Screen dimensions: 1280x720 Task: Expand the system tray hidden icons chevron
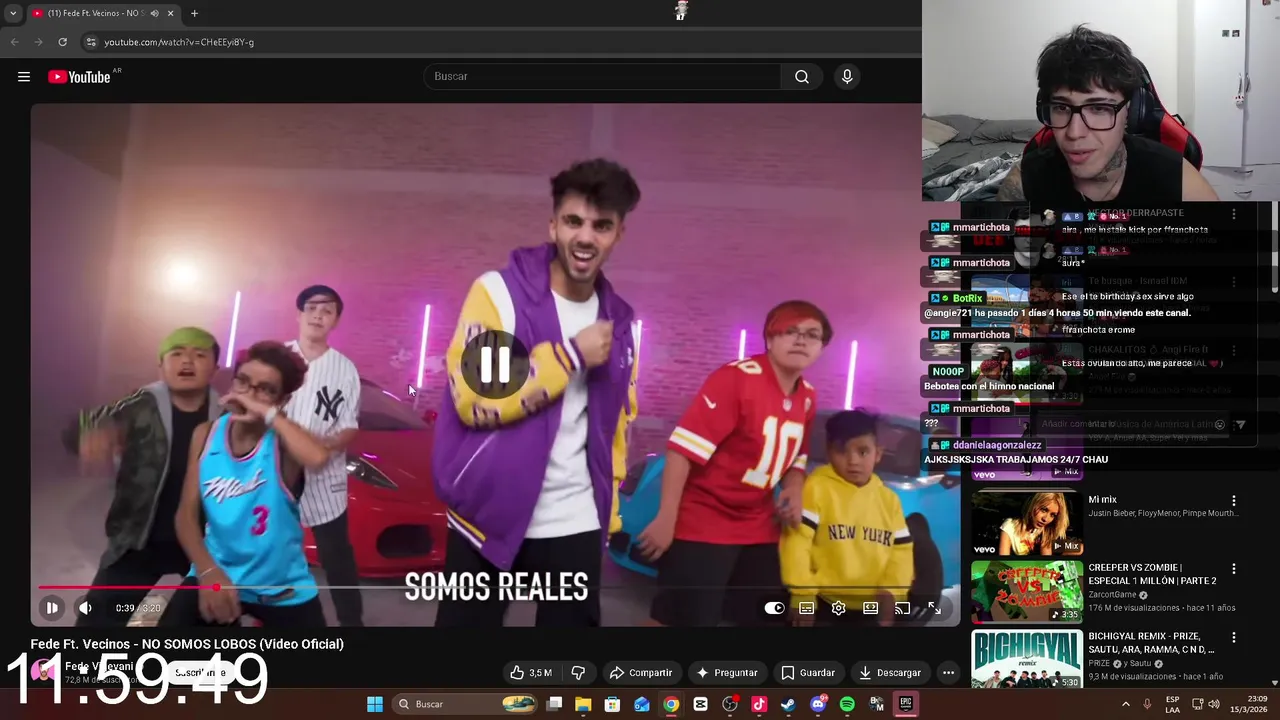coord(1125,704)
